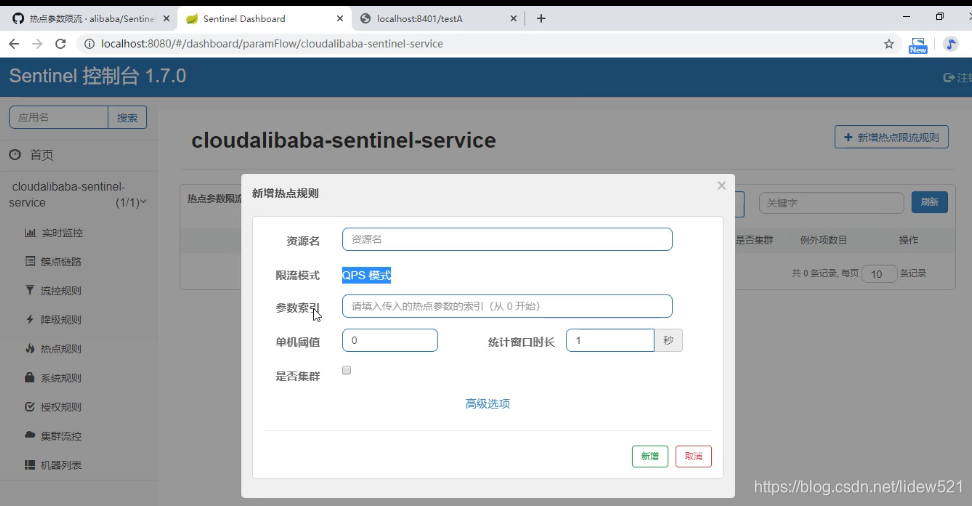Click the address bar URL

272,44
